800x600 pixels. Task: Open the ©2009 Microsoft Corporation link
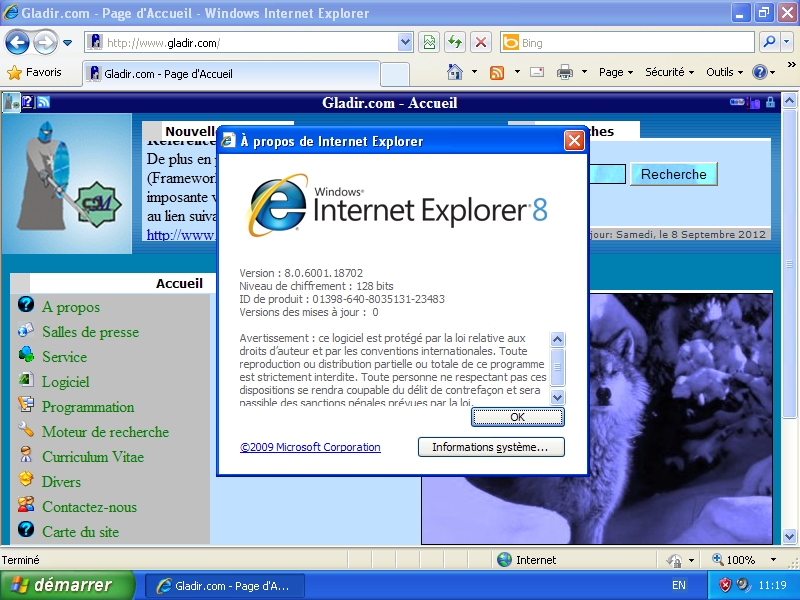[310, 447]
